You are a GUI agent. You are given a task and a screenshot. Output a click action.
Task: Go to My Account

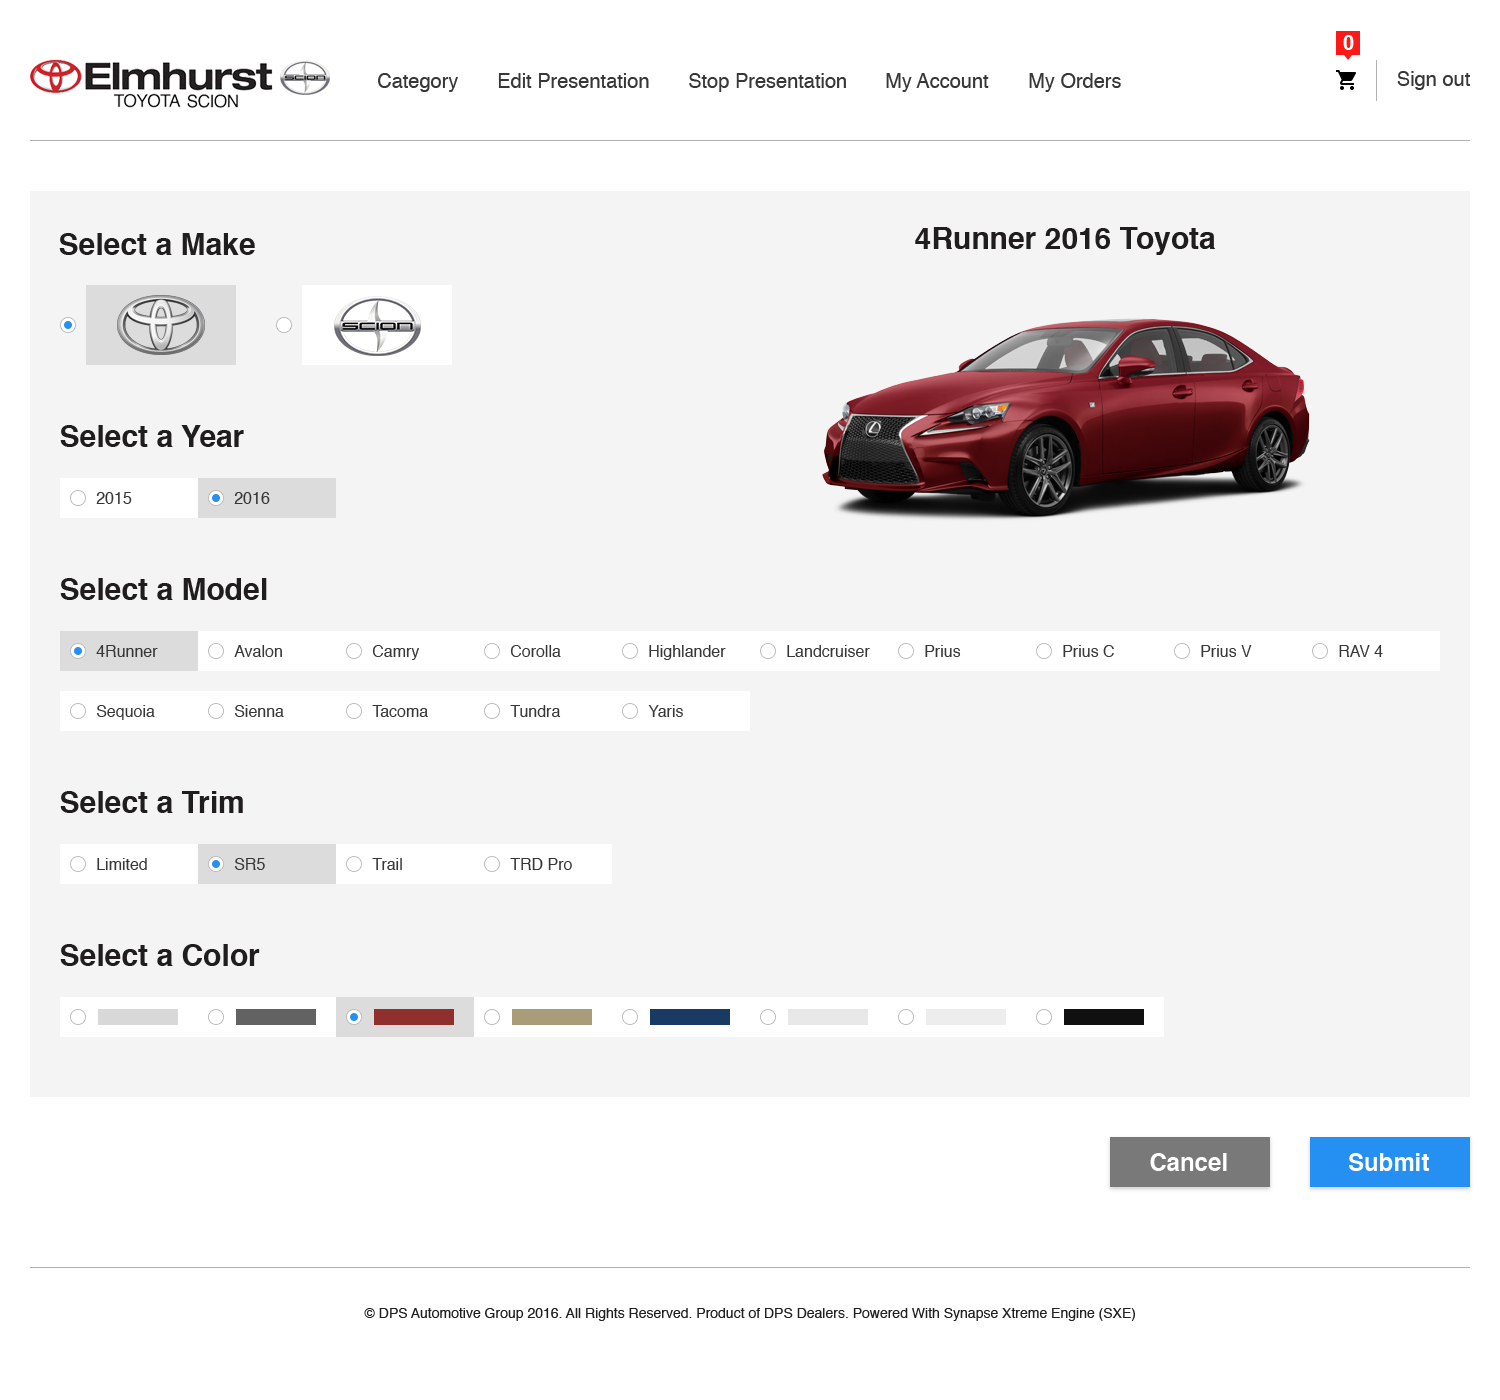pos(937,81)
